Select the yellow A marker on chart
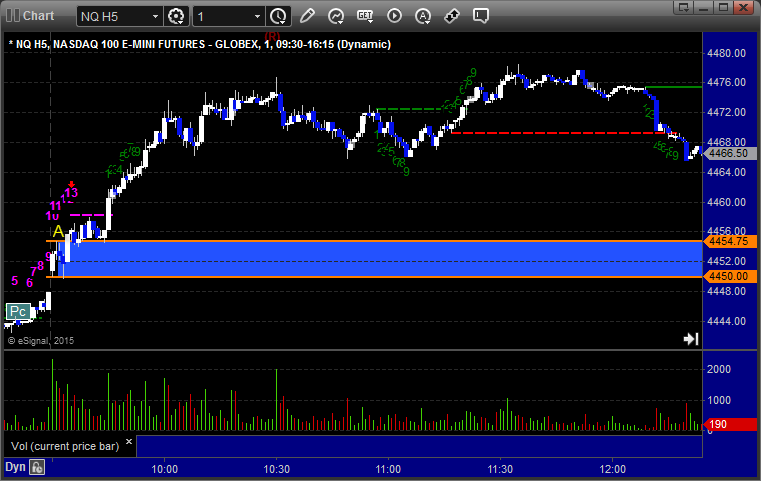Image resolution: width=761 pixels, height=481 pixels. tap(58, 231)
